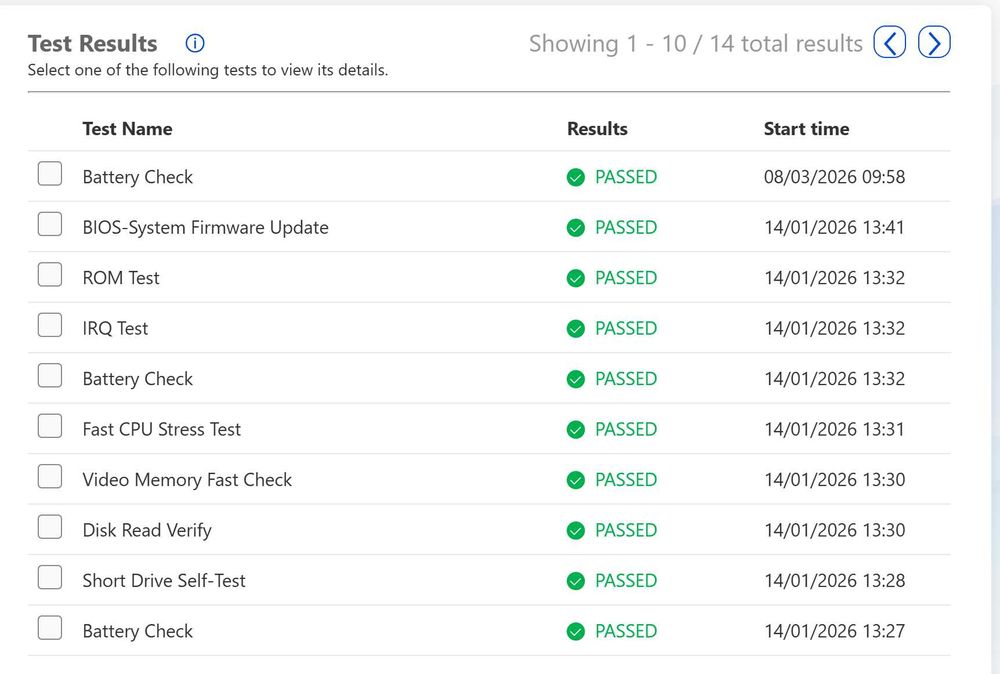Click green passed icon for ROM Test
Viewport: 1000px width, 674px height.
575,278
